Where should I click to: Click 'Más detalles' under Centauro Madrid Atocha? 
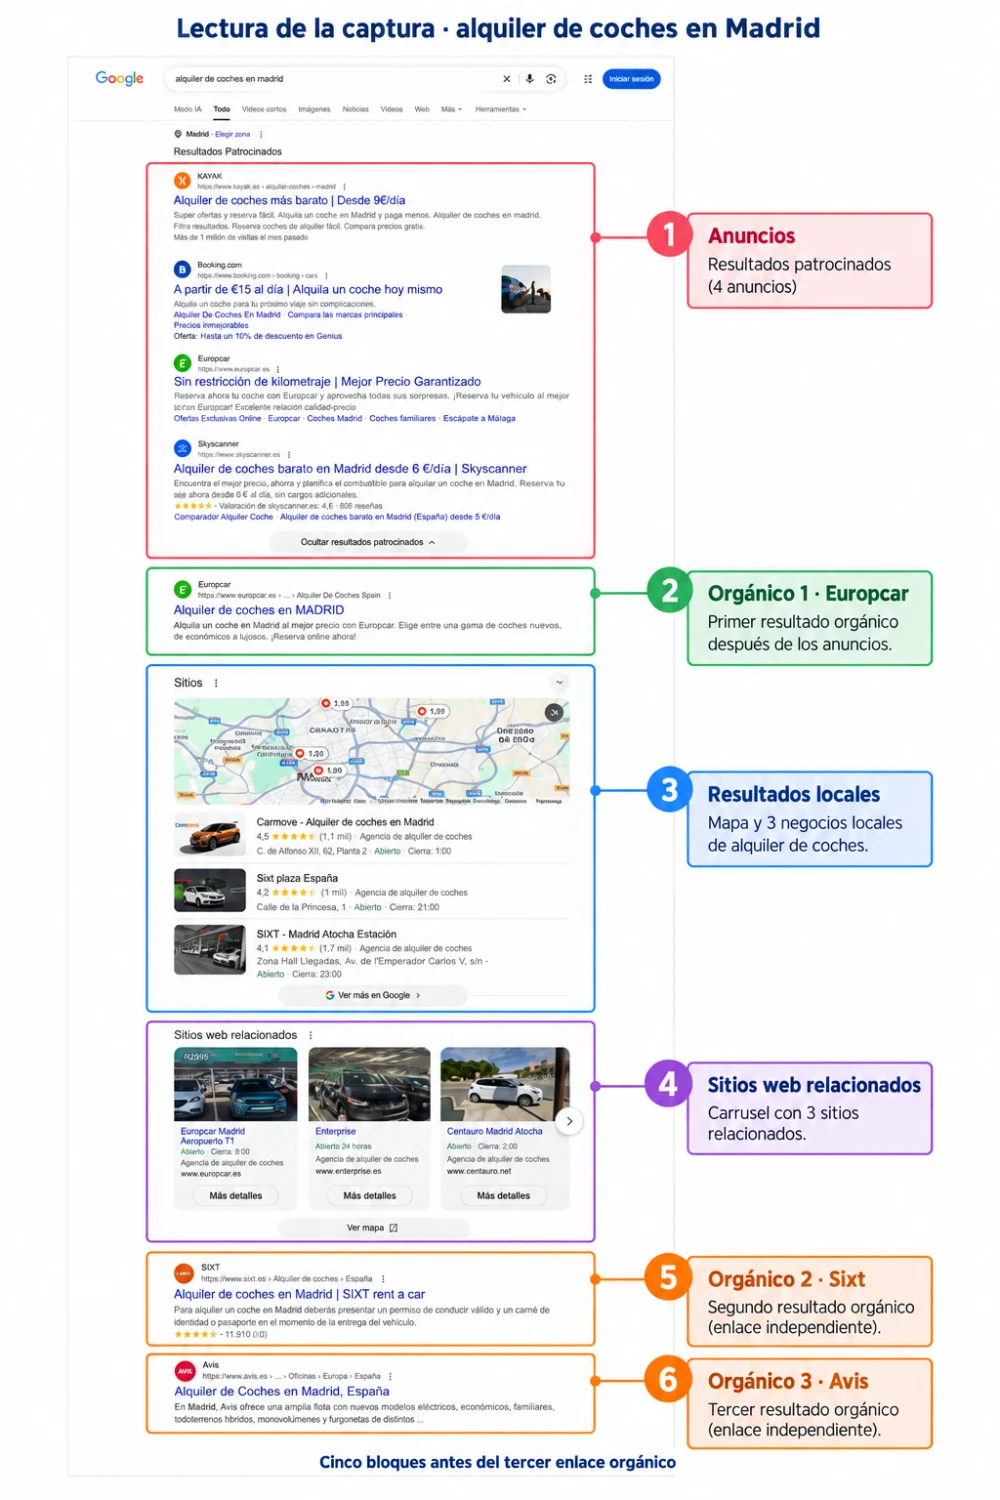pyautogui.click(x=503, y=1196)
